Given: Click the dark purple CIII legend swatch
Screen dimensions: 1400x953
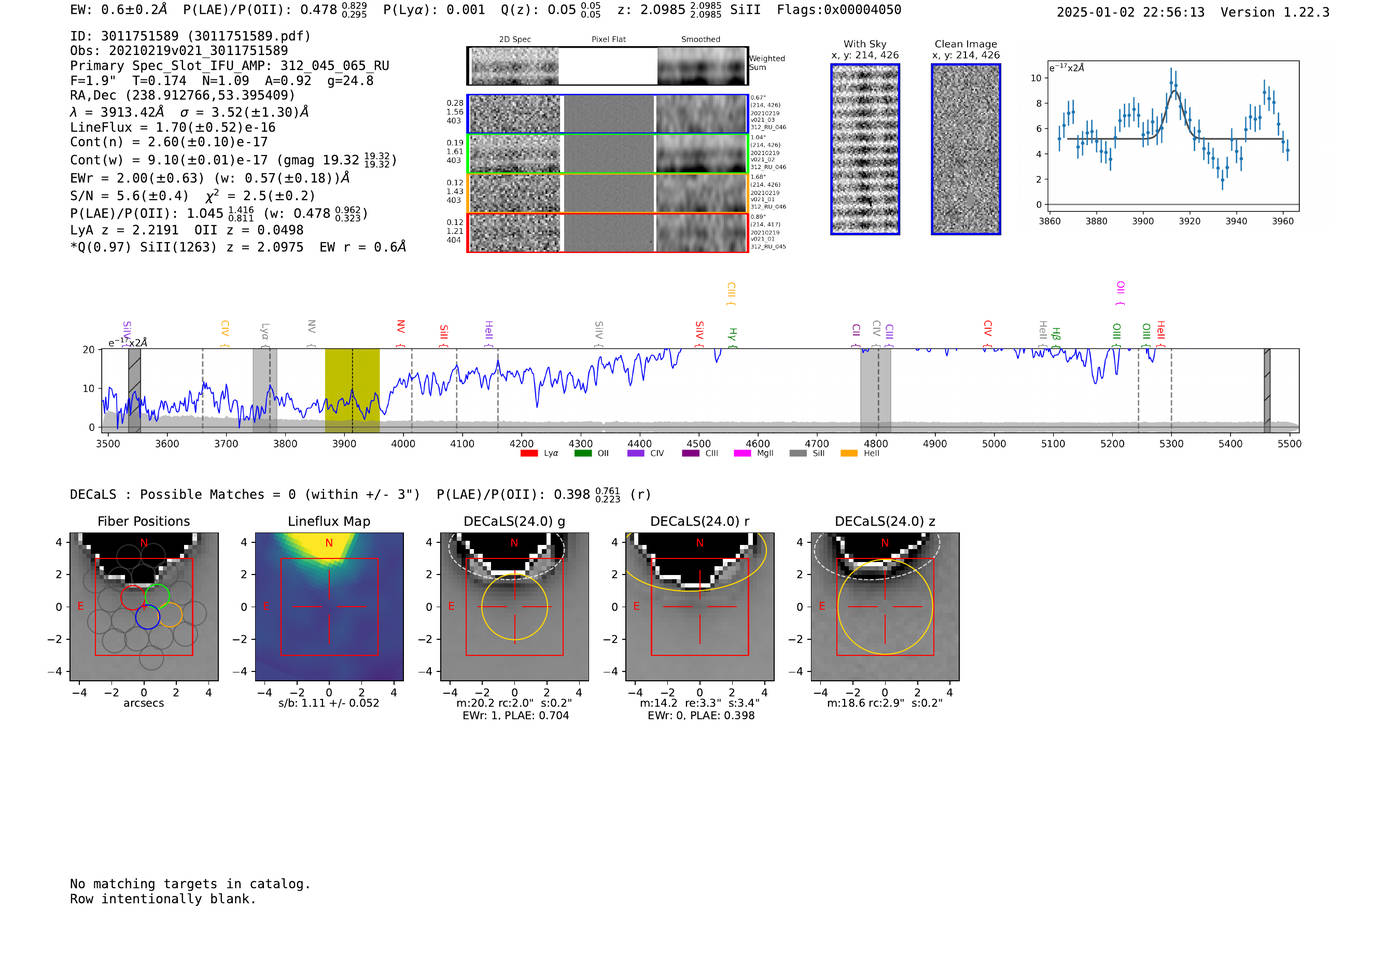Looking at the screenshot, I should point(691,454).
